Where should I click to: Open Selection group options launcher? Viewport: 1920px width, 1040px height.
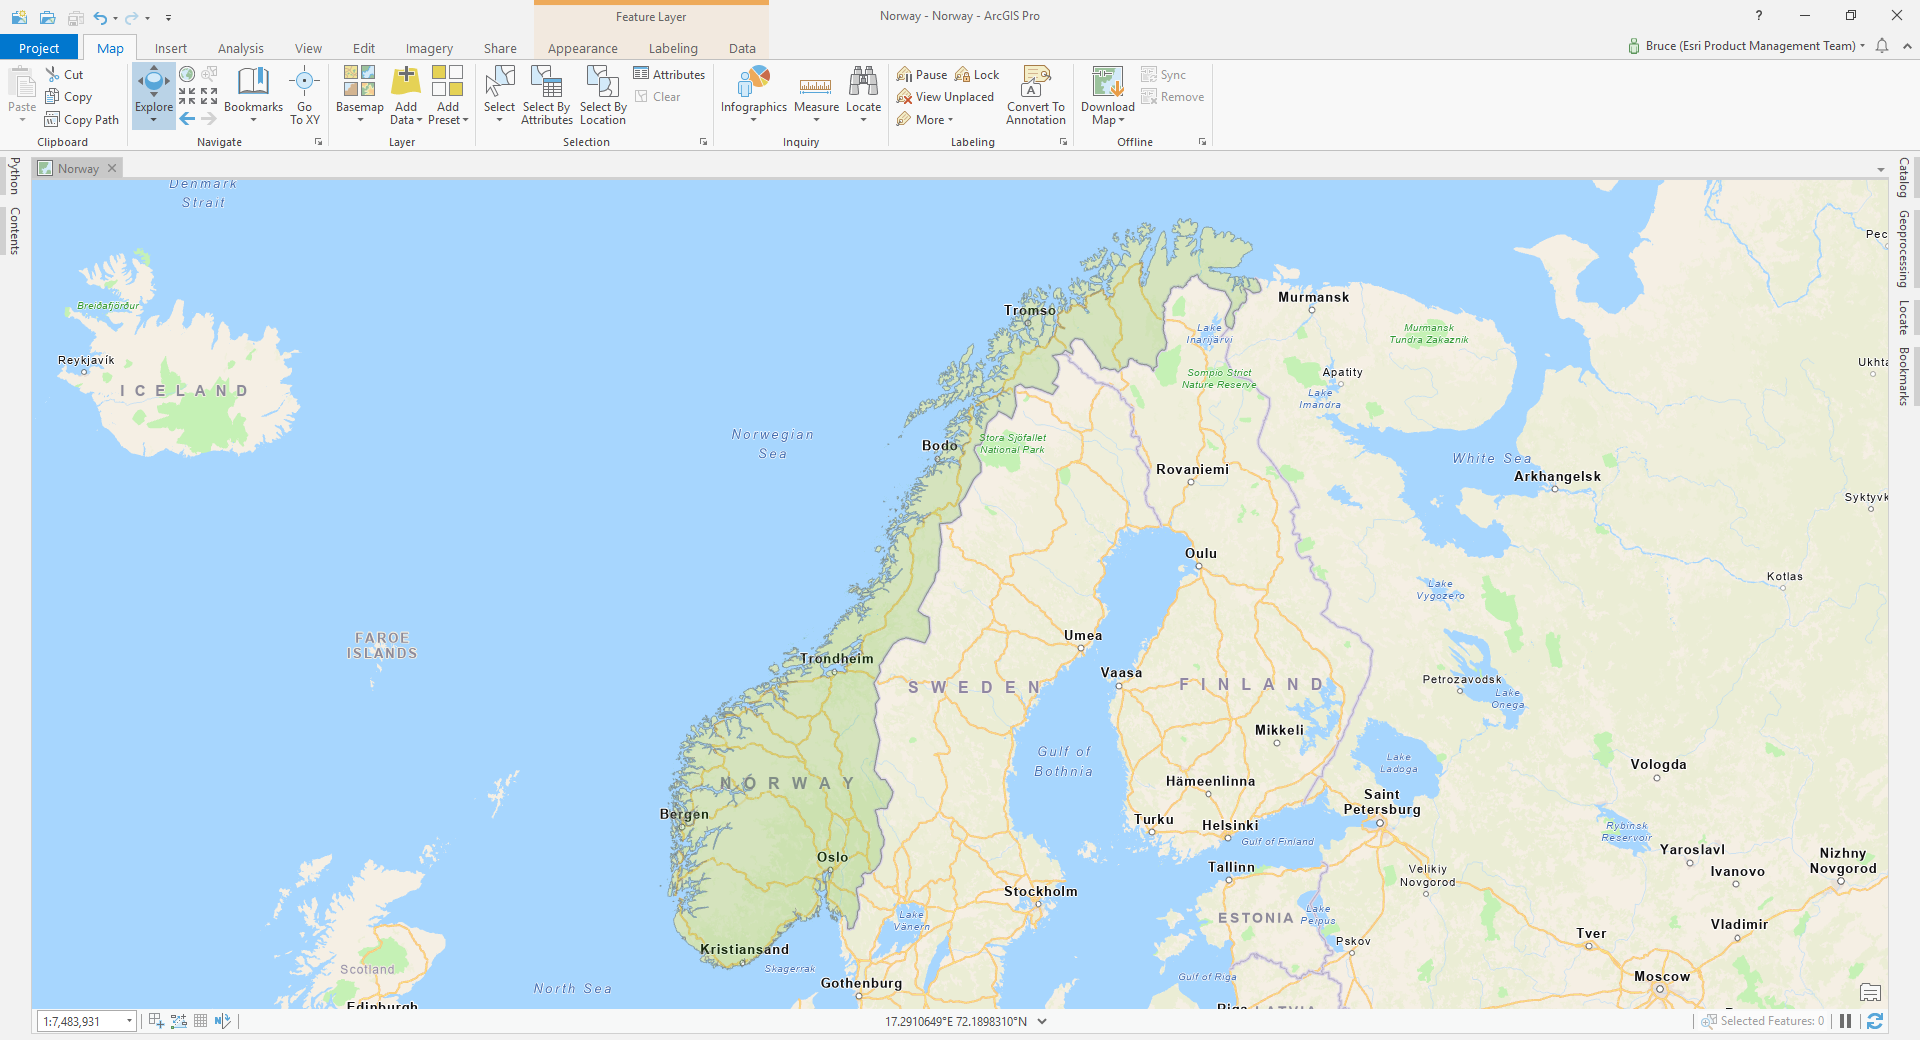pyautogui.click(x=704, y=142)
